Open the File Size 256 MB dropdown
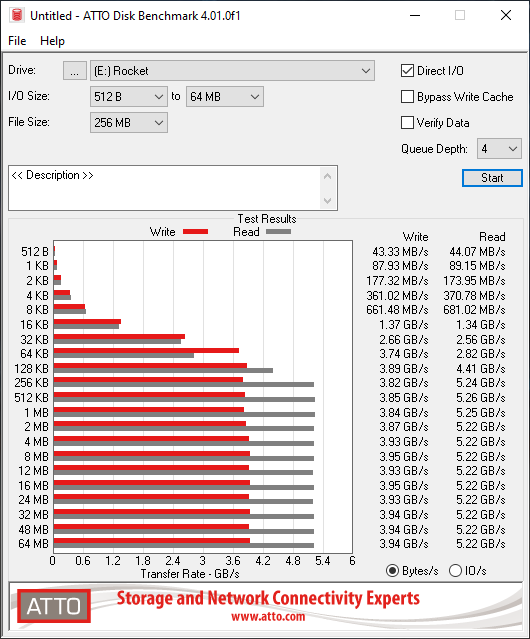The height and width of the screenshot is (639, 530). (x=129, y=123)
